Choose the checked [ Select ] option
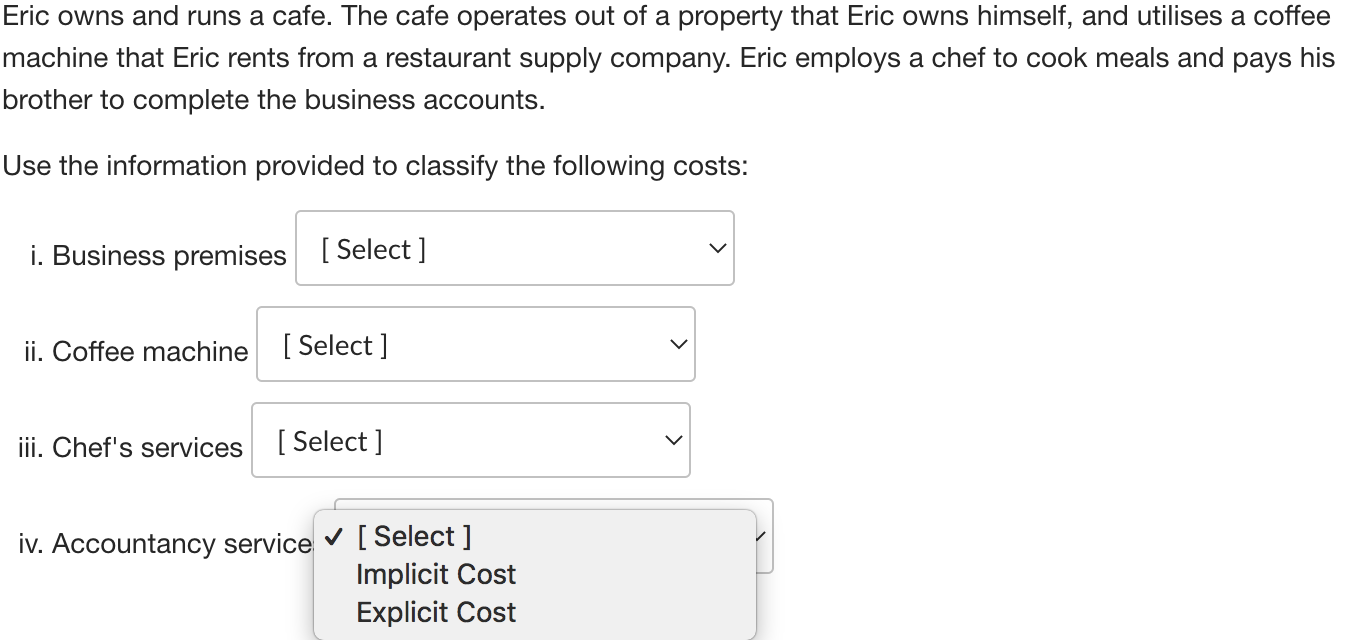Screen dimensions: 1356x640 415,536
